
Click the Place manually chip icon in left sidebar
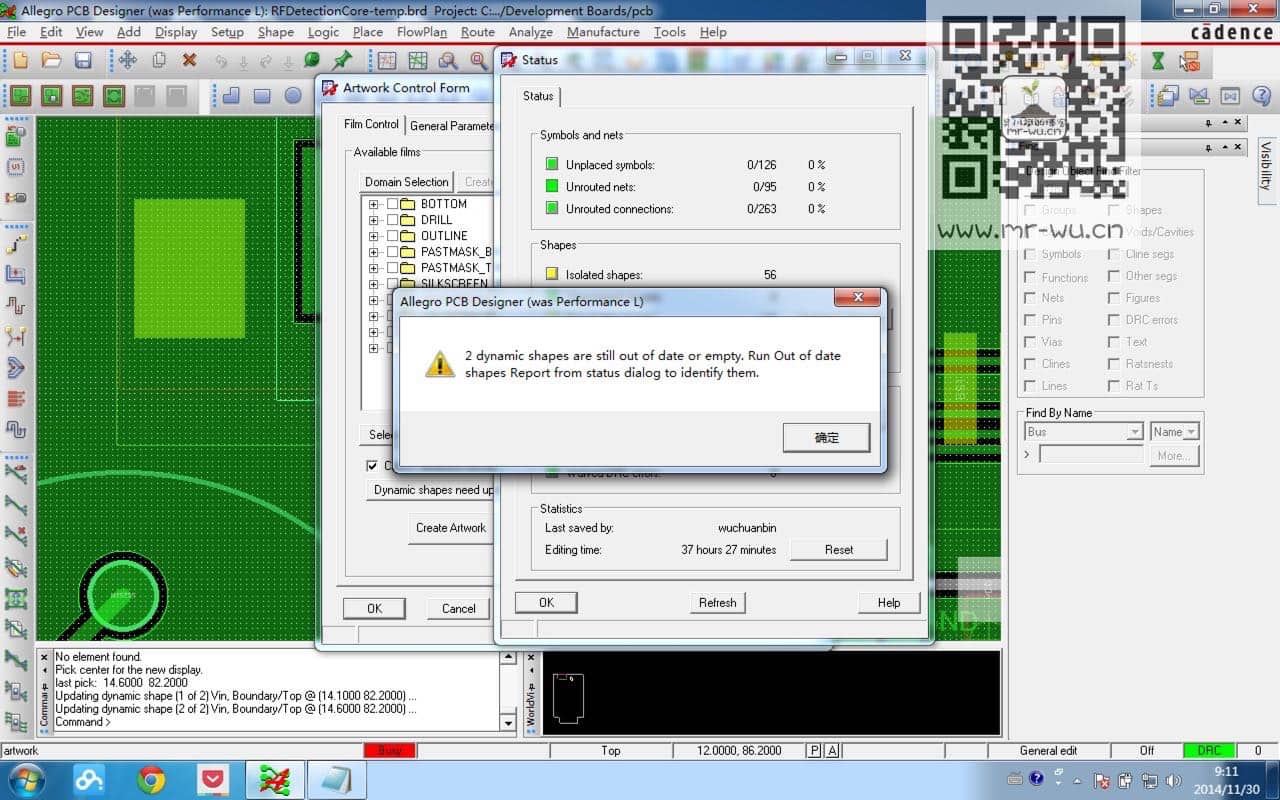15,166
